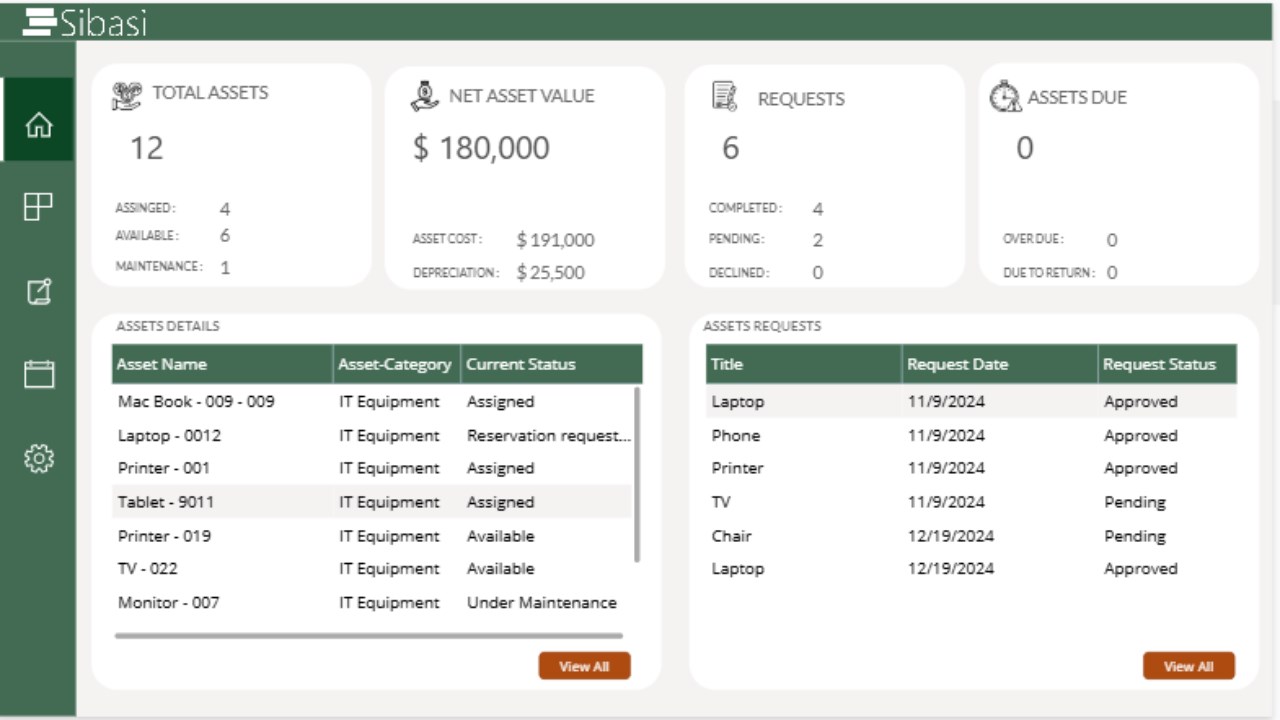
Task: Click View All under Assets Requests
Action: (1188, 666)
